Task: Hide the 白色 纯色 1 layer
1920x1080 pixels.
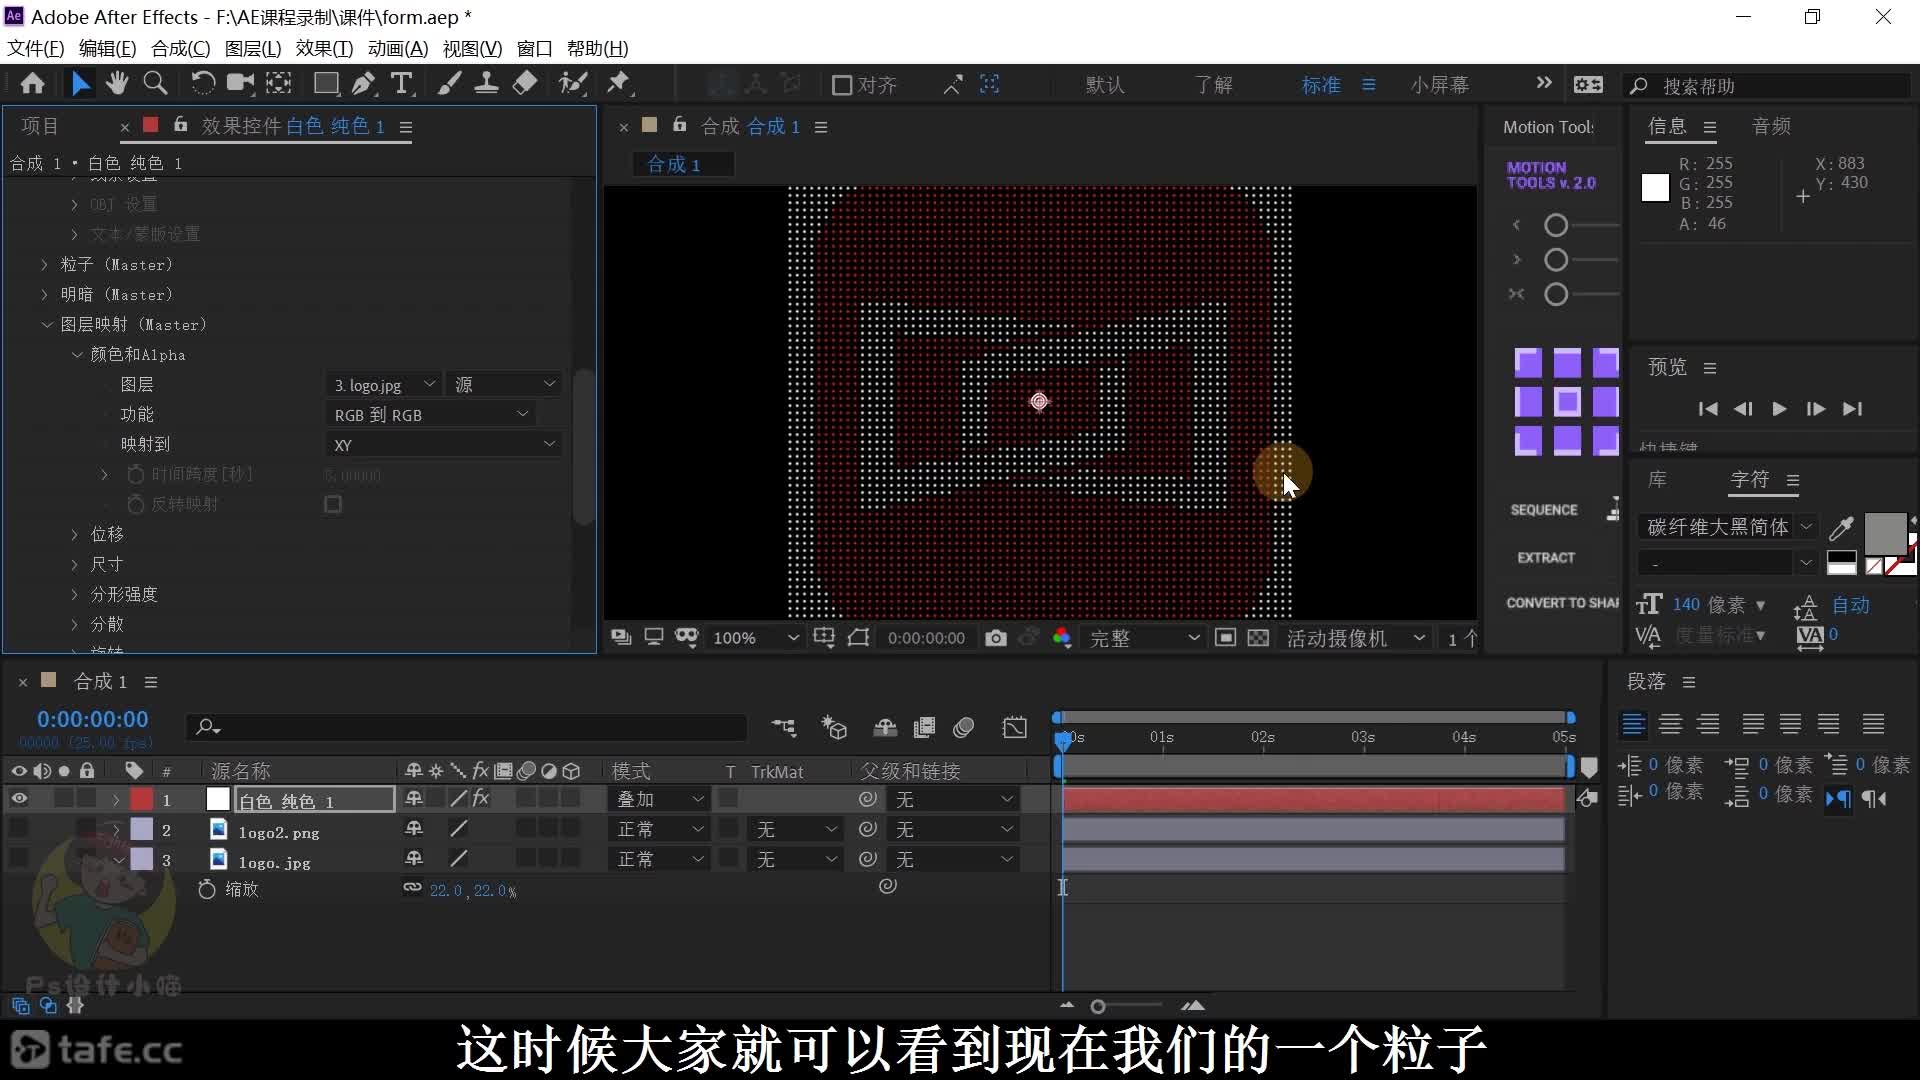Action: pyautogui.click(x=19, y=799)
